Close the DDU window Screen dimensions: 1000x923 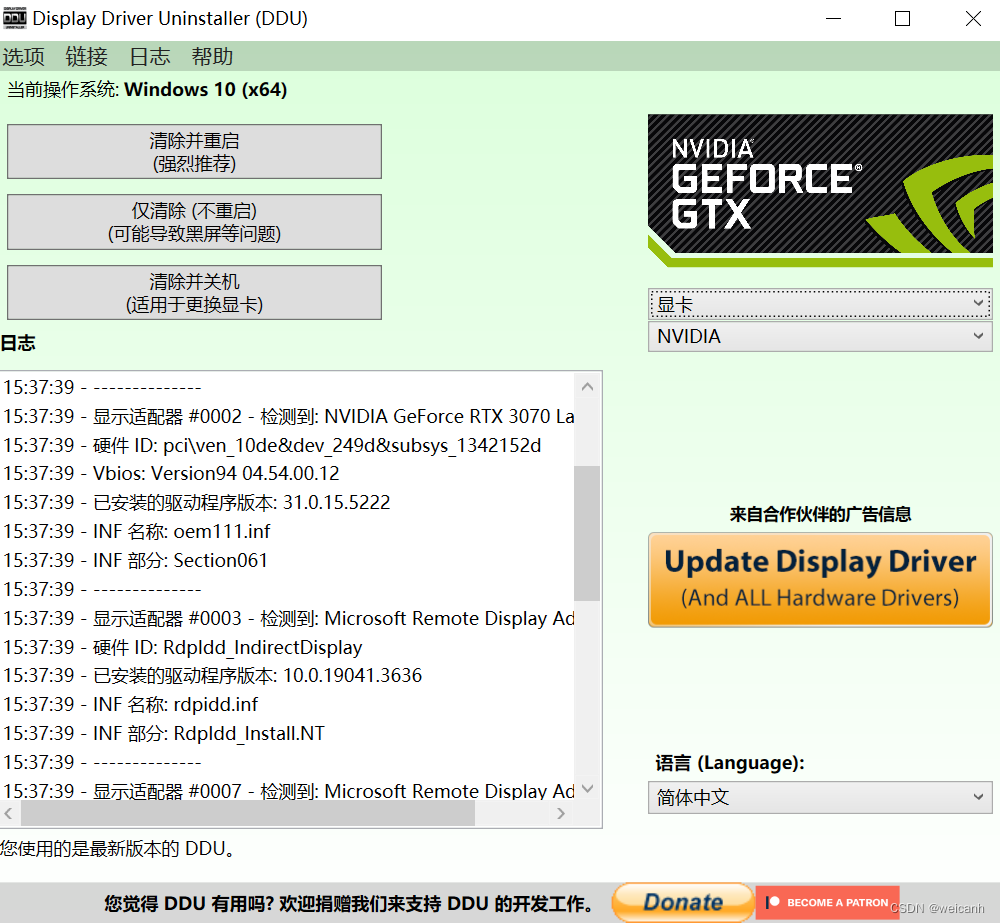[x=973, y=18]
